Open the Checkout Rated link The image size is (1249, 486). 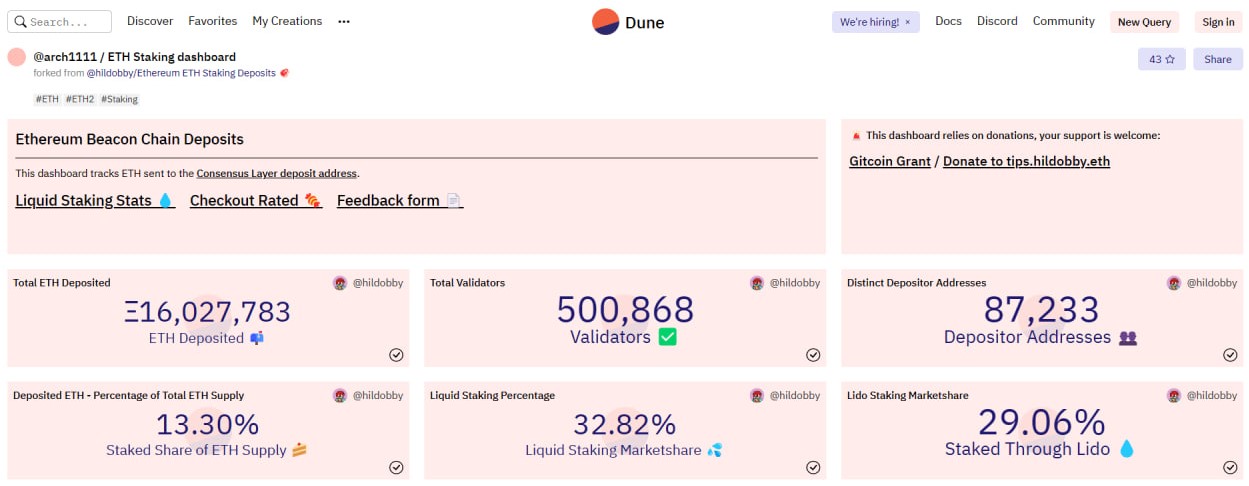coord(256,201)
